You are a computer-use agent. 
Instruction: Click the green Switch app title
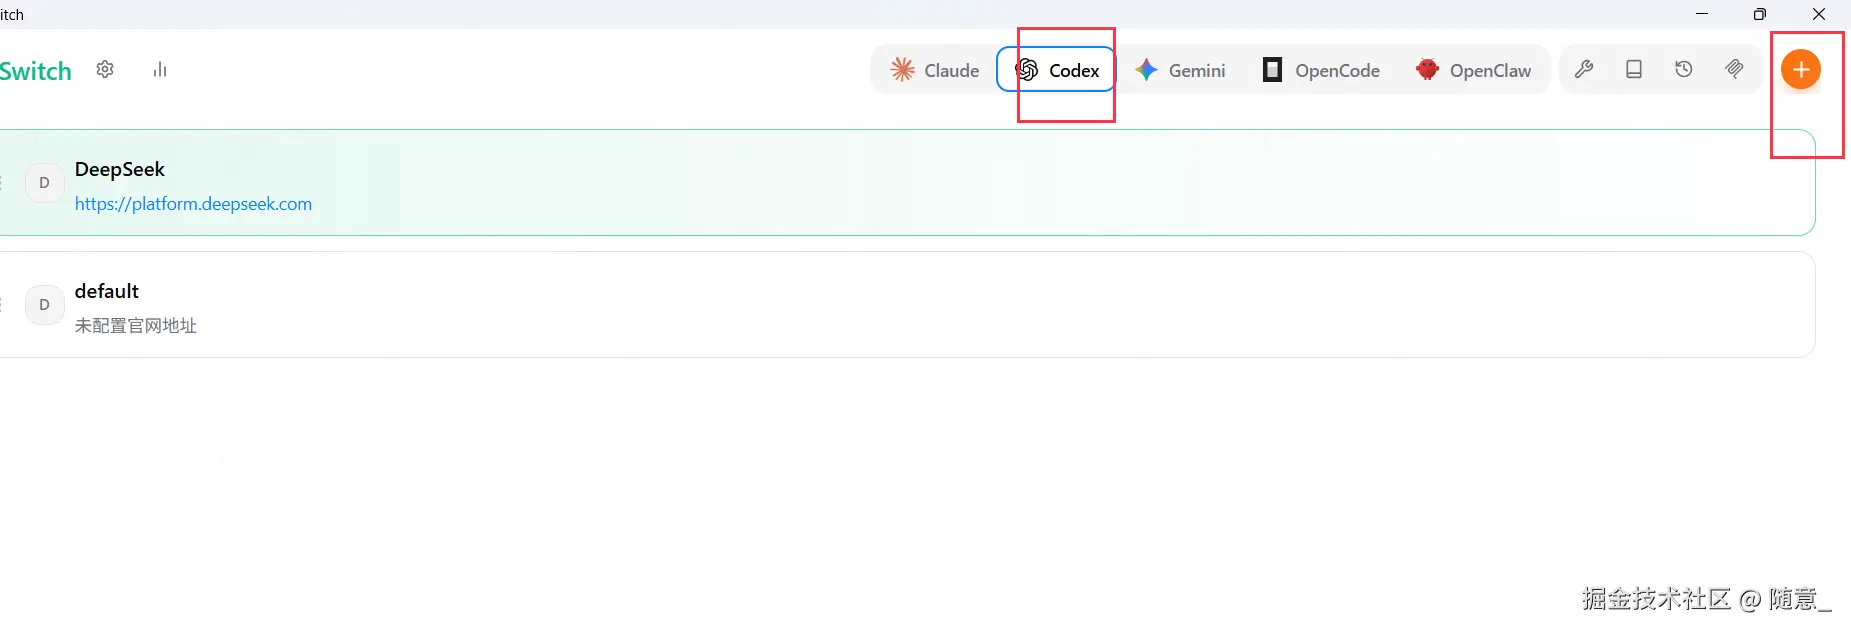coord(36,71)
